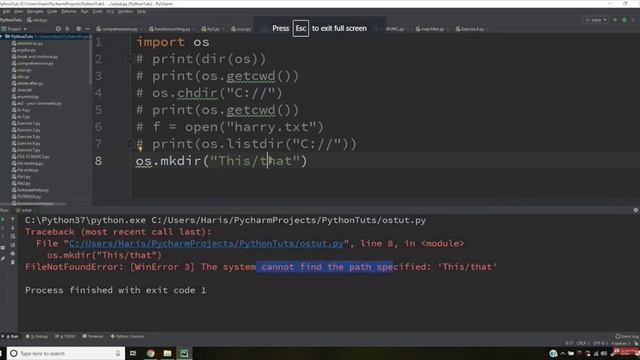Open file reading.py in project tree
This screenshot has height=360, width=640.
tap(28, 163)
